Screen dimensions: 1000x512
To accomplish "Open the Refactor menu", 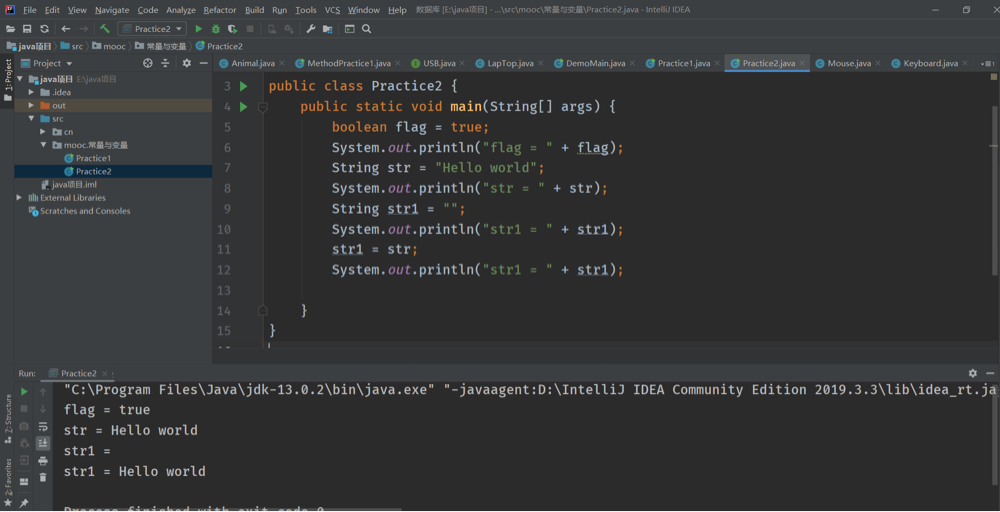I will [219, 10].
